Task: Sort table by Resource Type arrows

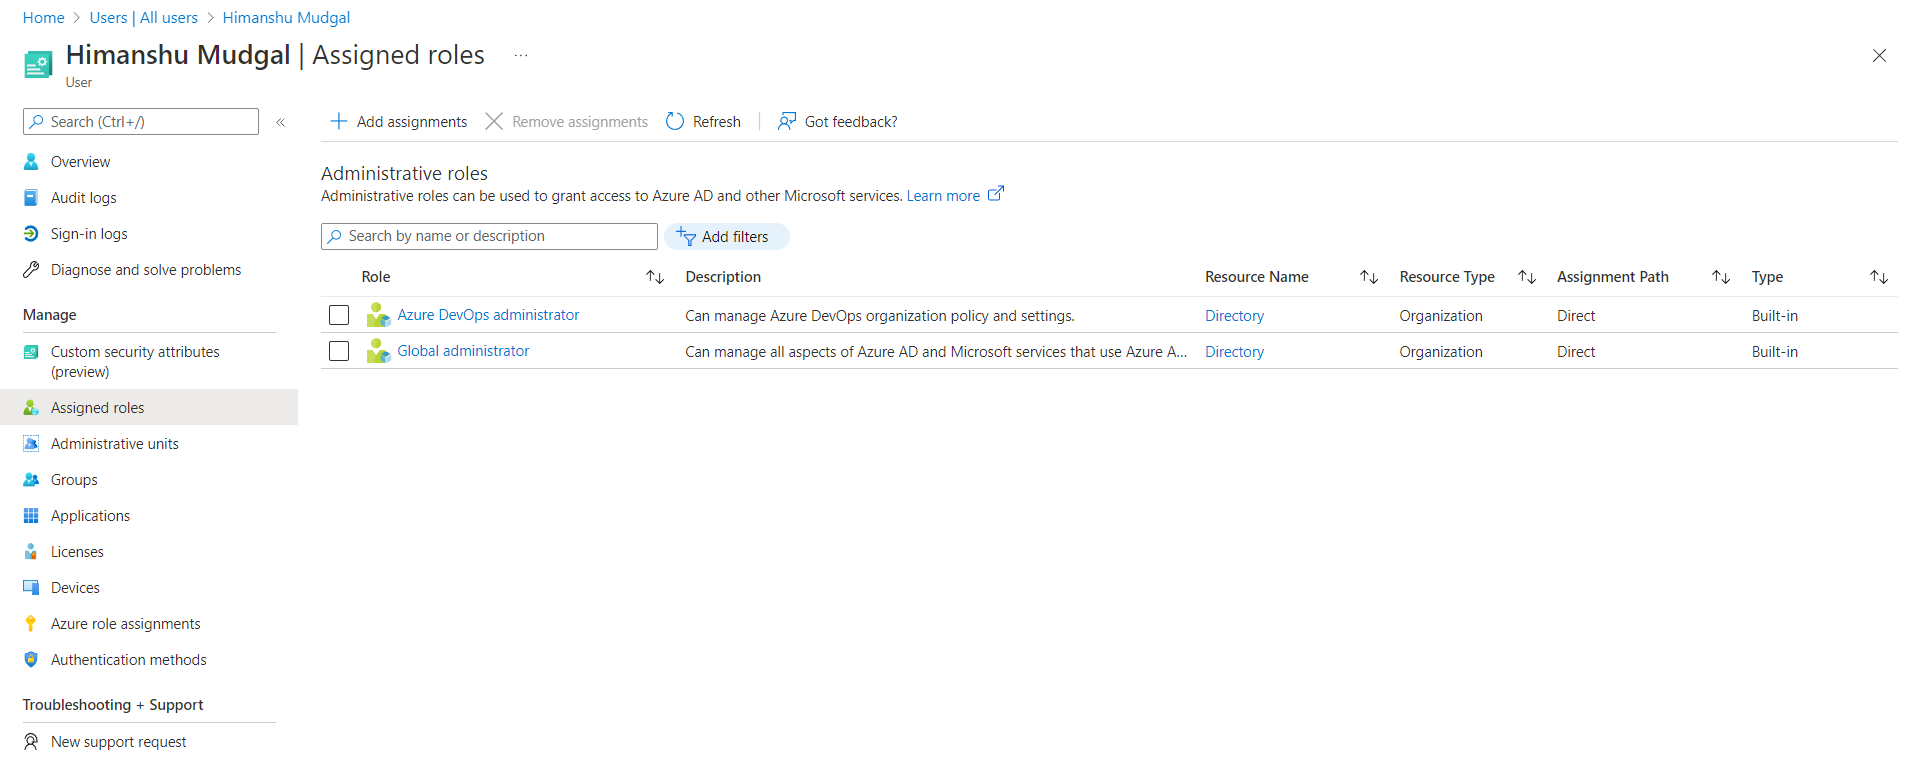Action: click(1527, 277)
